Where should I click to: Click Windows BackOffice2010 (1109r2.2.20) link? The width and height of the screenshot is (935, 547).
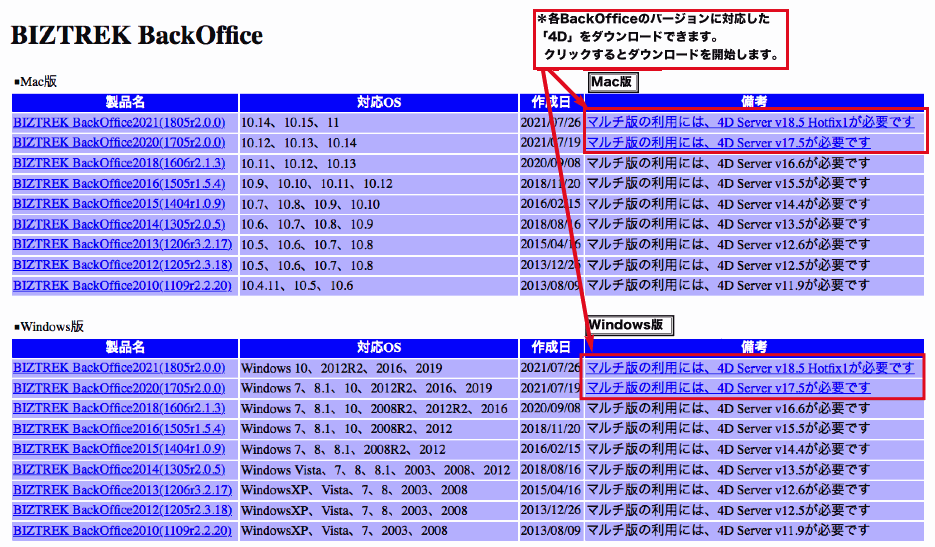coord(122,531)
